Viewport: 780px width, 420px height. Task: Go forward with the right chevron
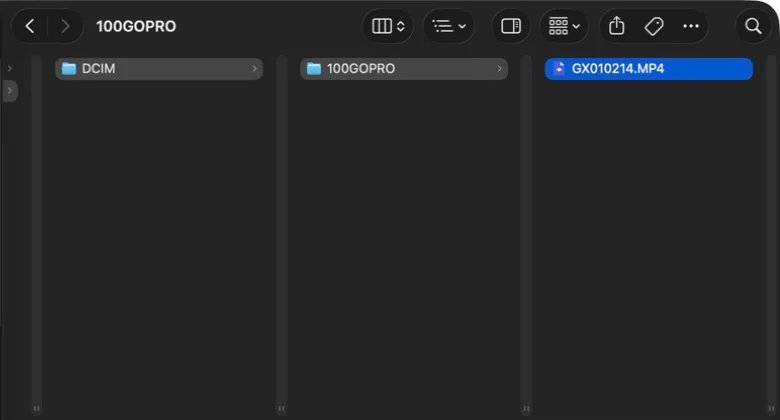pyautogui.click(x=65, y=26)
